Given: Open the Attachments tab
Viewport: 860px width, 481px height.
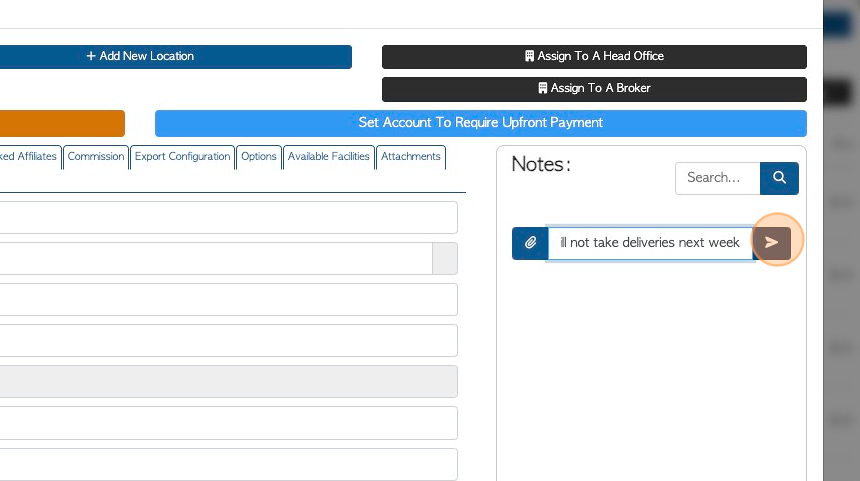Looking at the screenshot, I should tap(411, 157).
